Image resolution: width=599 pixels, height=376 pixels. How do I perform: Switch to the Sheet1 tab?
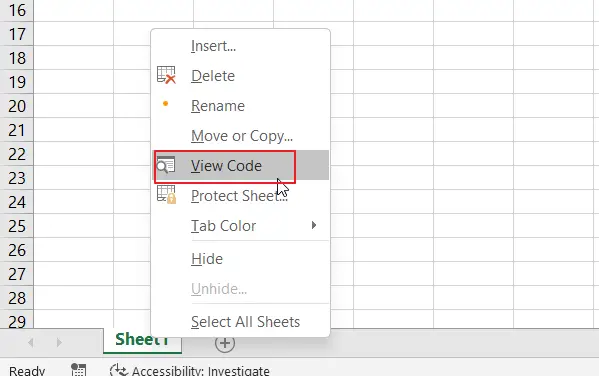click(142, 340)
